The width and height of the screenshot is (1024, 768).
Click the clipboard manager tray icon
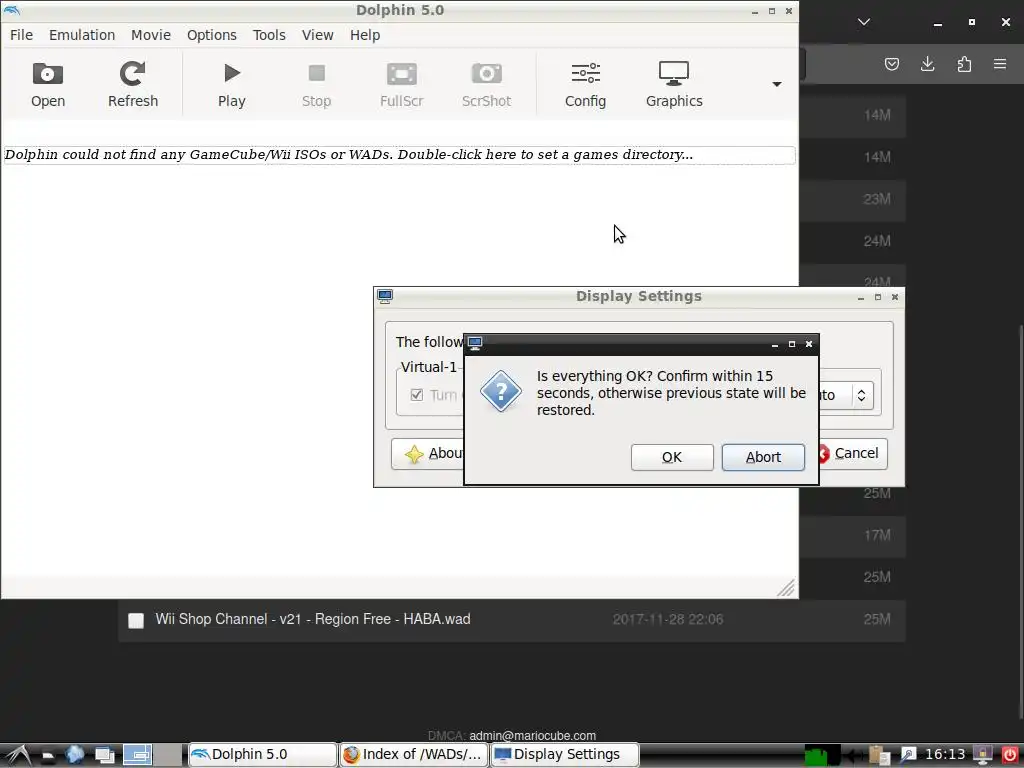pos(880,755)
